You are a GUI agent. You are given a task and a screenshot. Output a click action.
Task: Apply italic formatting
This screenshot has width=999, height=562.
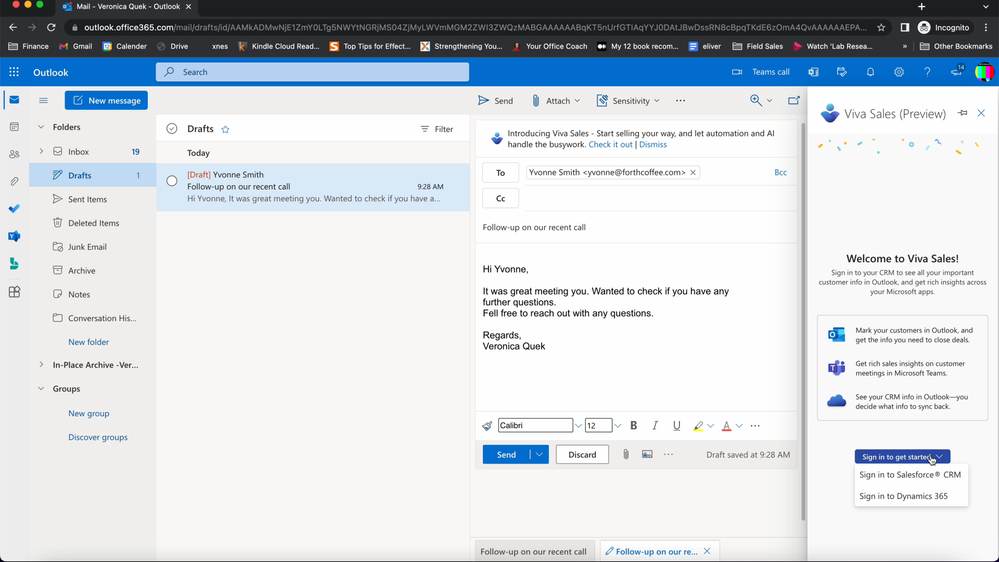[x=654, y=426]
